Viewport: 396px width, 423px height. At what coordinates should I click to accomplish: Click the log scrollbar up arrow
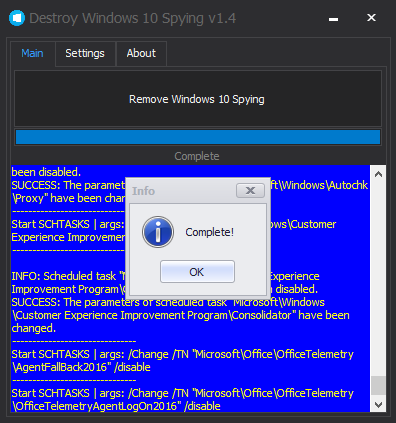[x=378, y=174]
